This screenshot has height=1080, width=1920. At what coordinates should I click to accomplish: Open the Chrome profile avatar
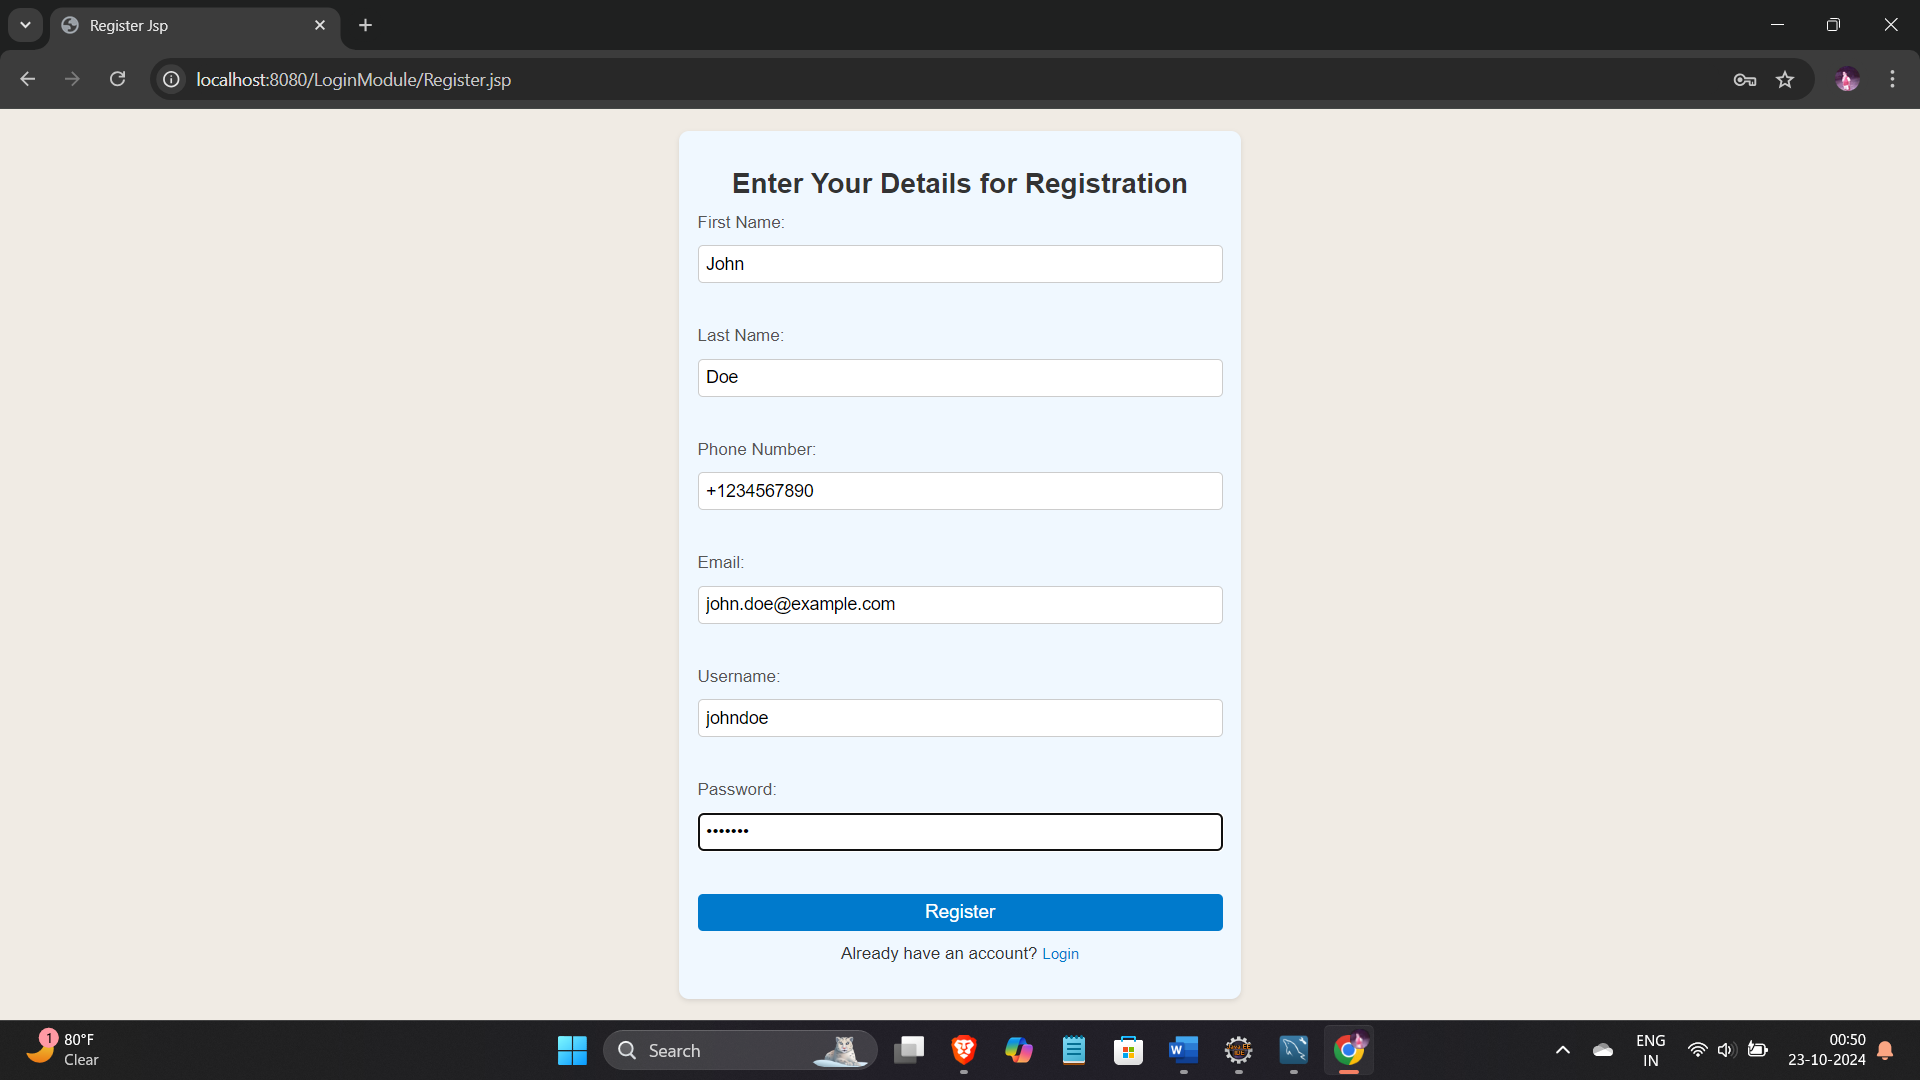coord(1847,80)
